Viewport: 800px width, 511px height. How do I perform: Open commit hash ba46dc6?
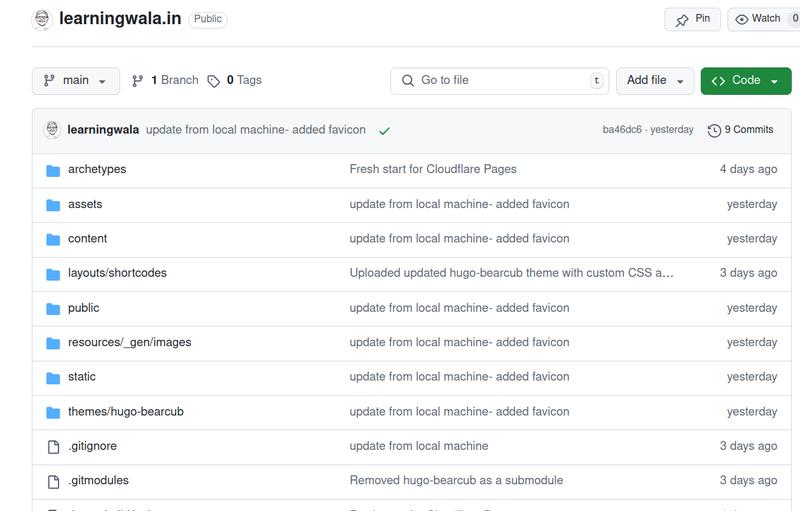pos(622,130)
